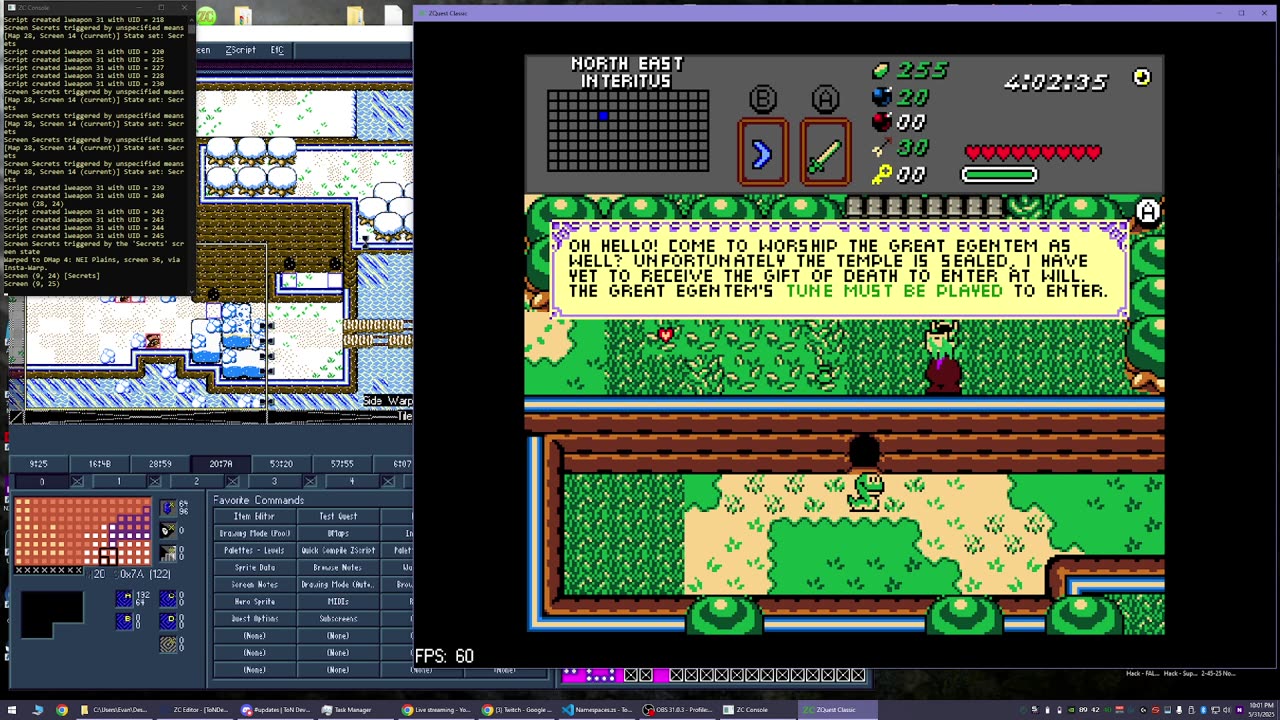This screenshot has height=720, width=1280.
Task: Click the black combo preview box
Action: 52,614
